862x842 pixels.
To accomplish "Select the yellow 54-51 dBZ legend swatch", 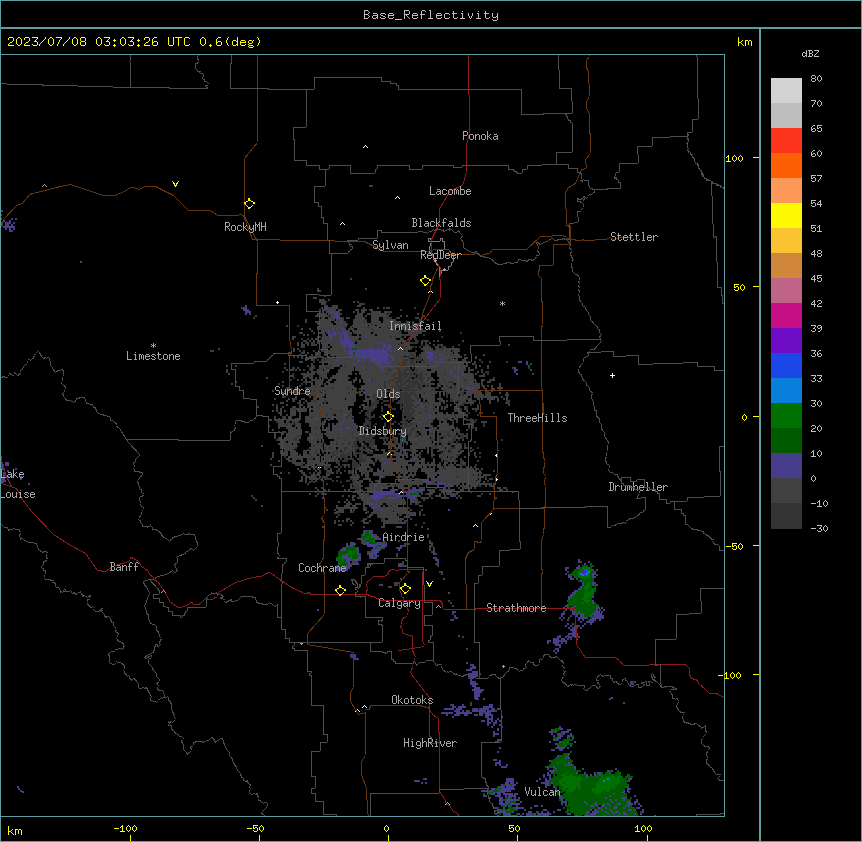I will (786, 215).
